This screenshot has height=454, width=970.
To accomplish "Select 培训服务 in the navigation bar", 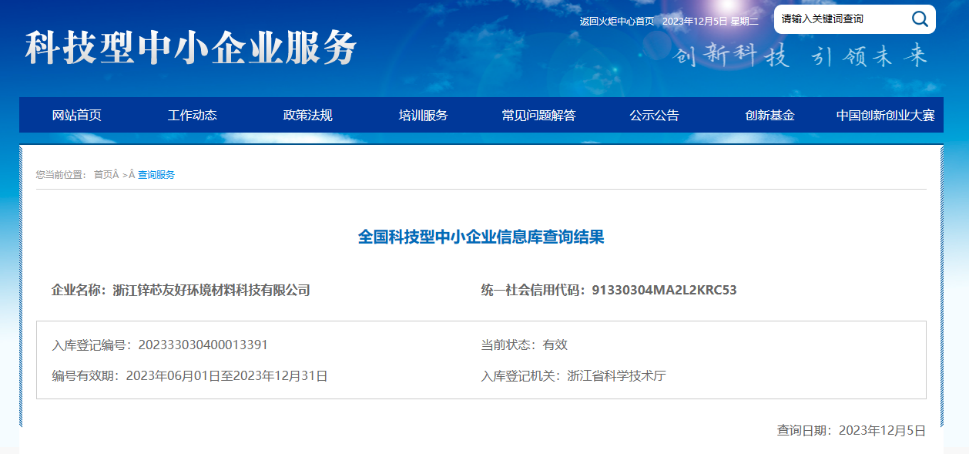I will 423,115.
